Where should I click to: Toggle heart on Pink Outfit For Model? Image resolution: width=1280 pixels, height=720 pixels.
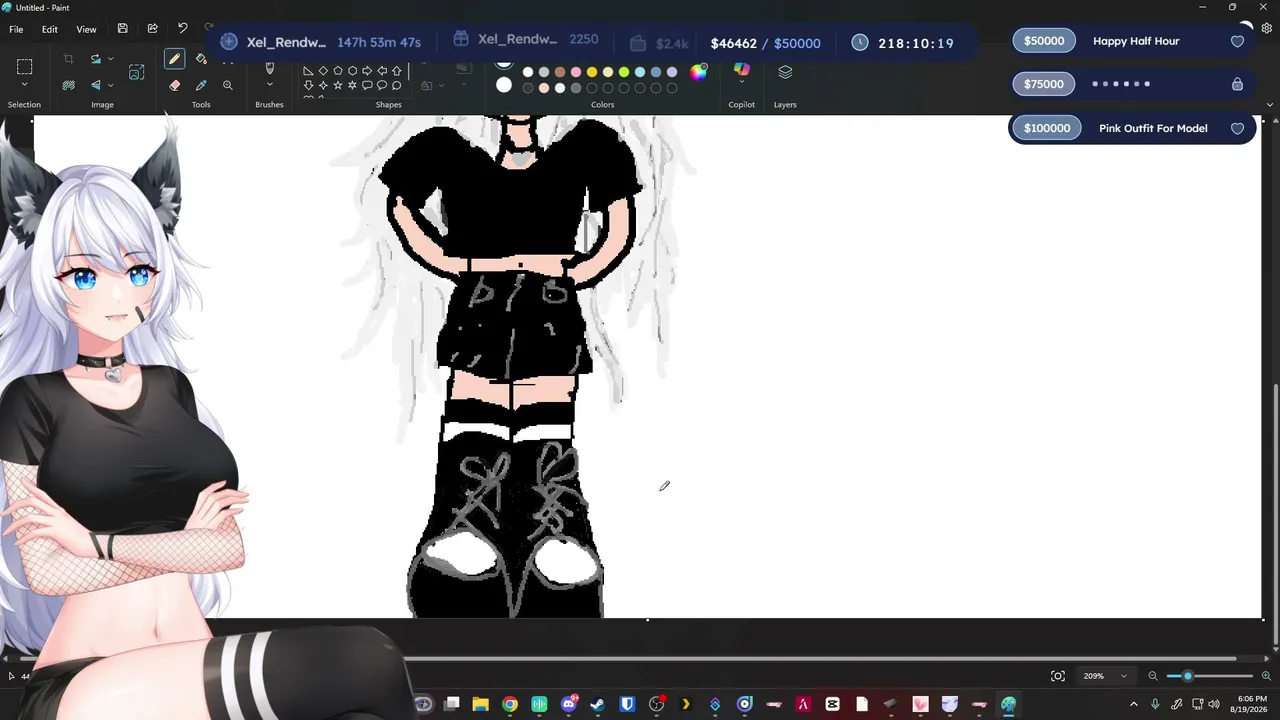pyautogui.click(x=1237, y=128)
